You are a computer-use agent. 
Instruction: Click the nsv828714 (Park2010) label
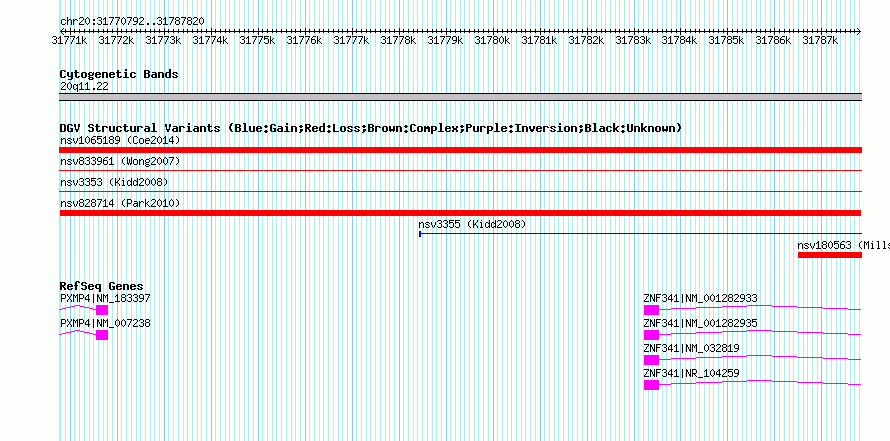[120, 203]
